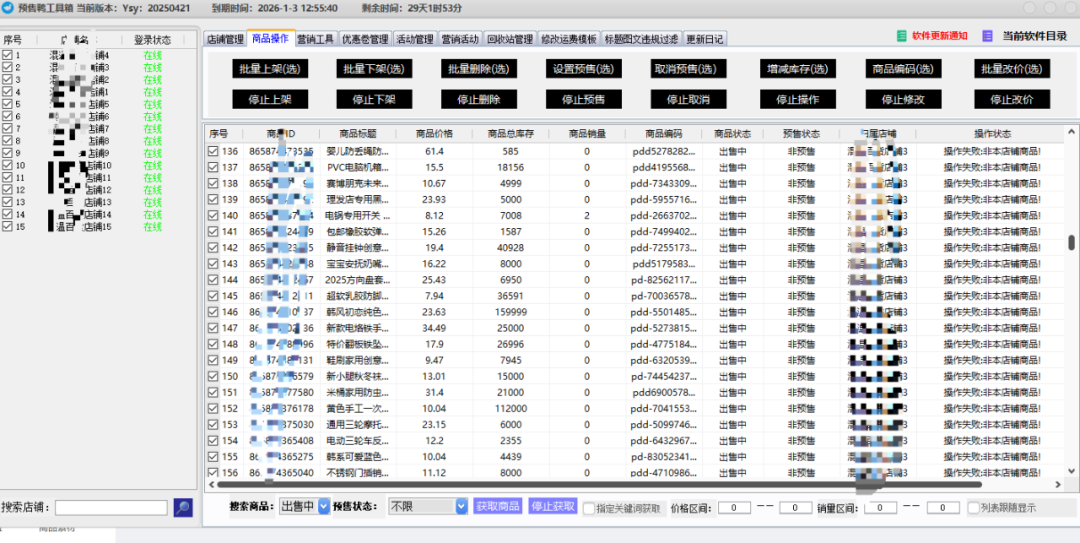The image size is (1080, 543).
Task: Click the 批量改价(选) button
Action: [1012, 68]
